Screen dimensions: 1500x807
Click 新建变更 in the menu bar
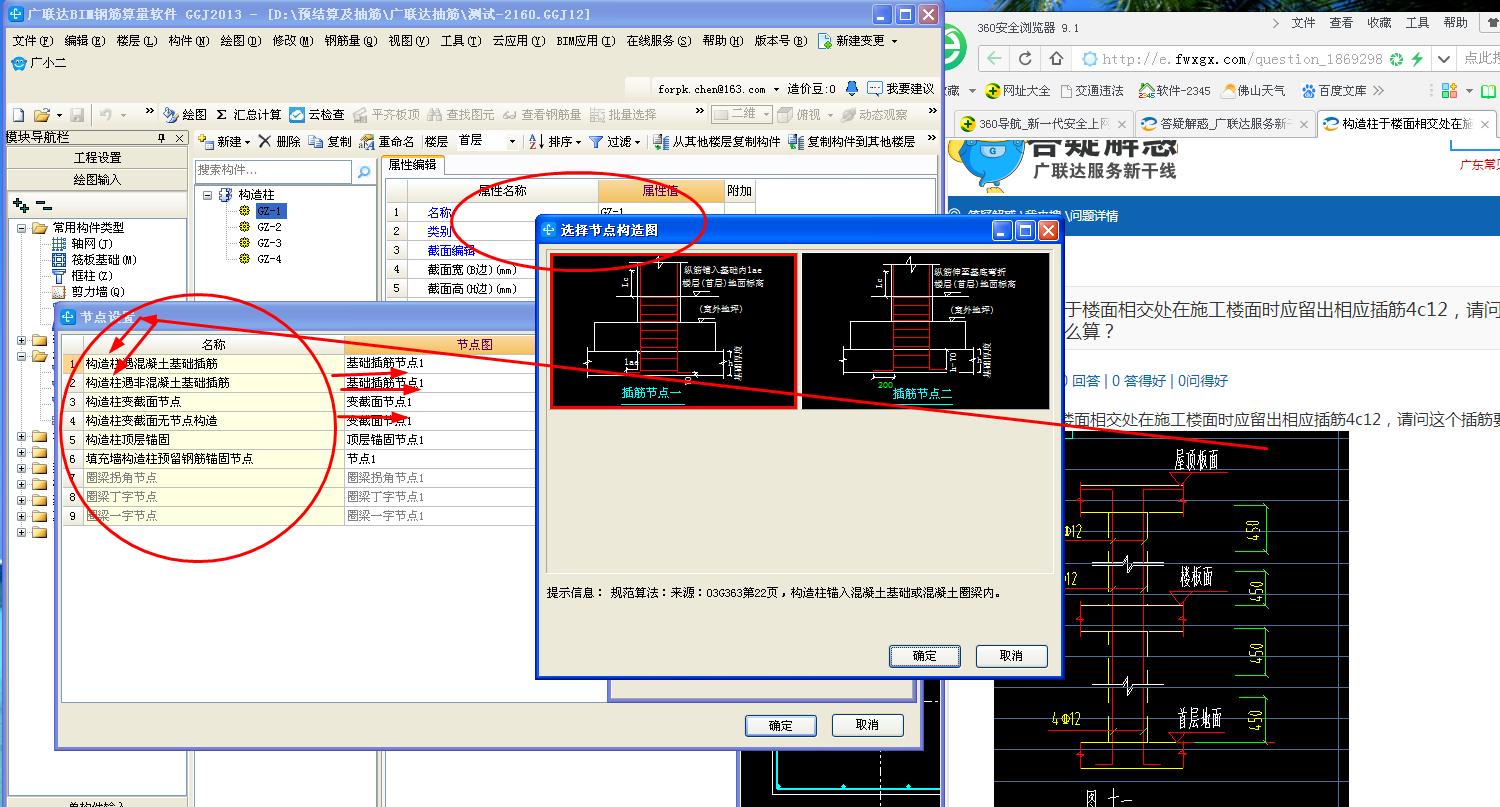point(858,41)
